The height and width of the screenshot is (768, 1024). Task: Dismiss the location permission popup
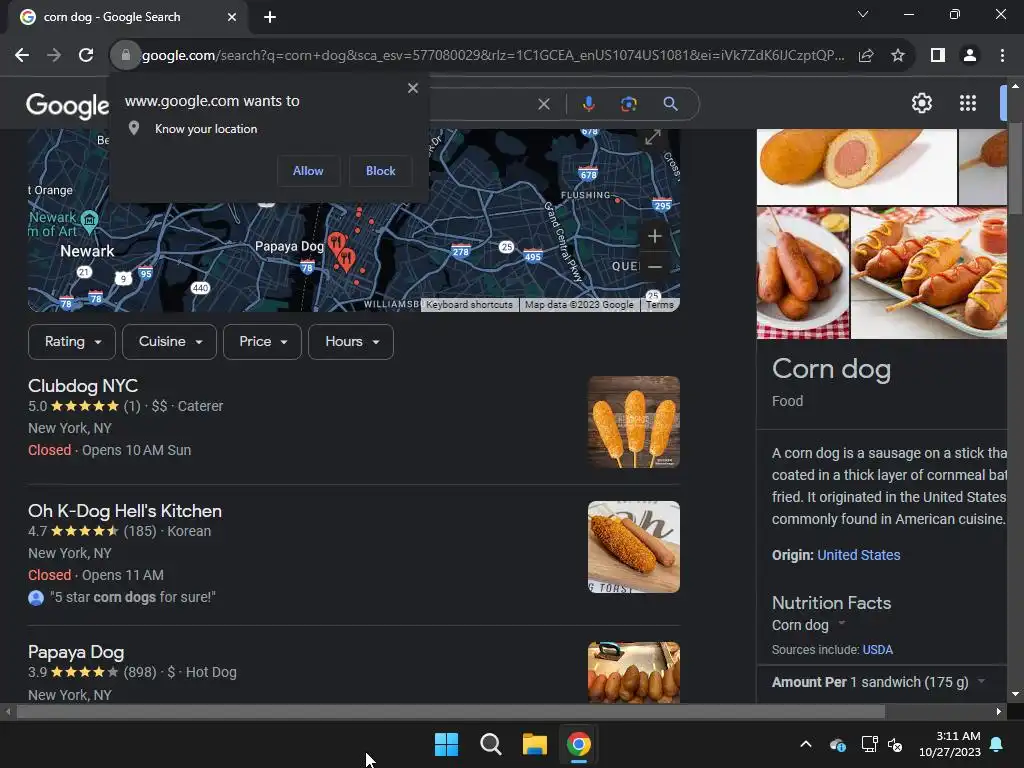413,88
